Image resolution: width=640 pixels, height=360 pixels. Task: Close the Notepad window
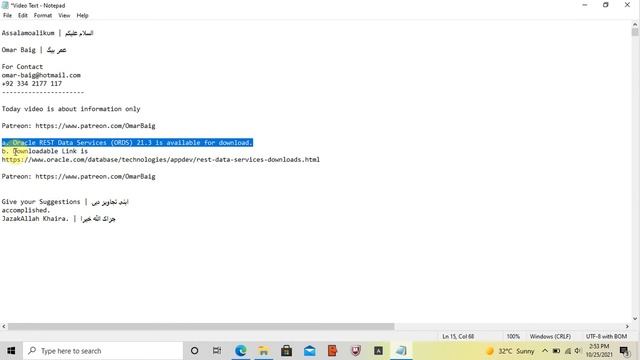pos(627,5)
